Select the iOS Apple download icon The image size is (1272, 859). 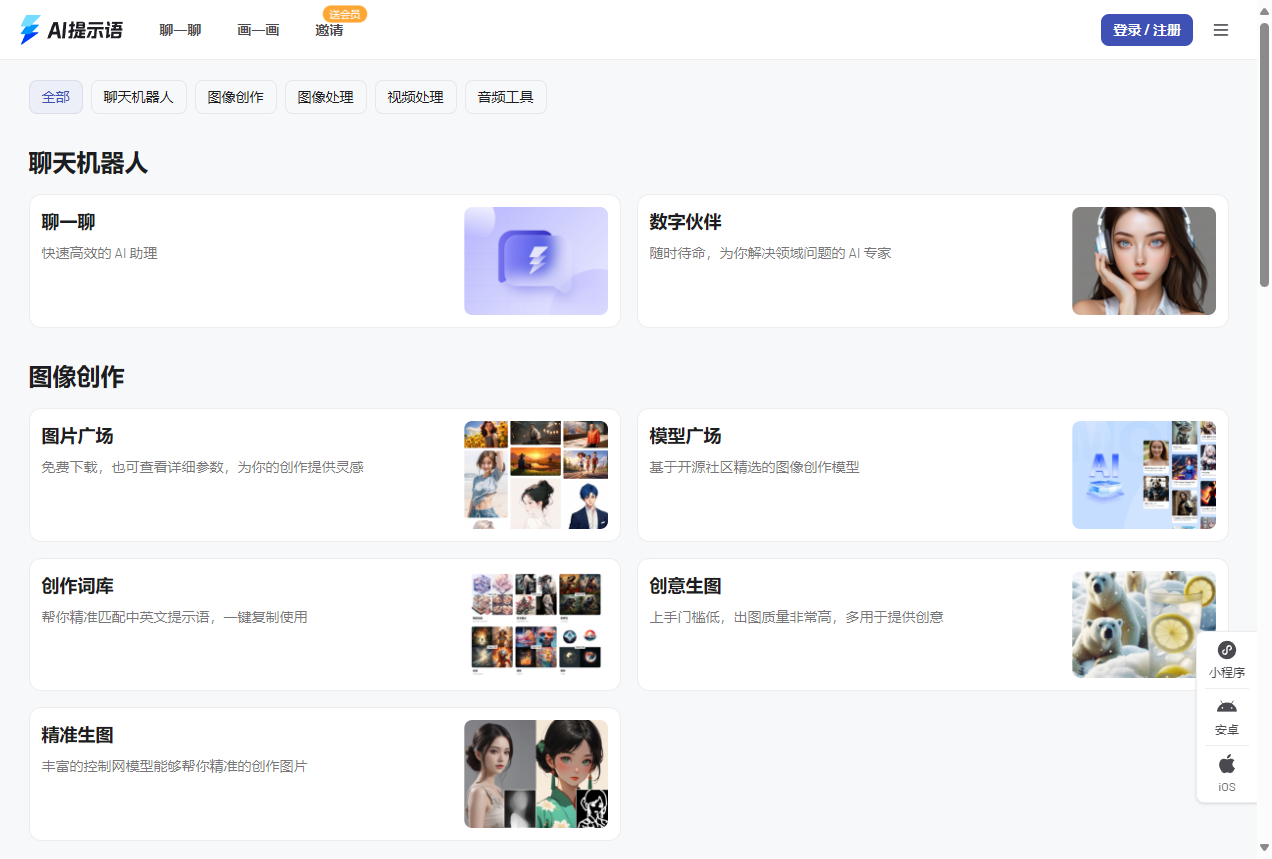click(1227, 764)
